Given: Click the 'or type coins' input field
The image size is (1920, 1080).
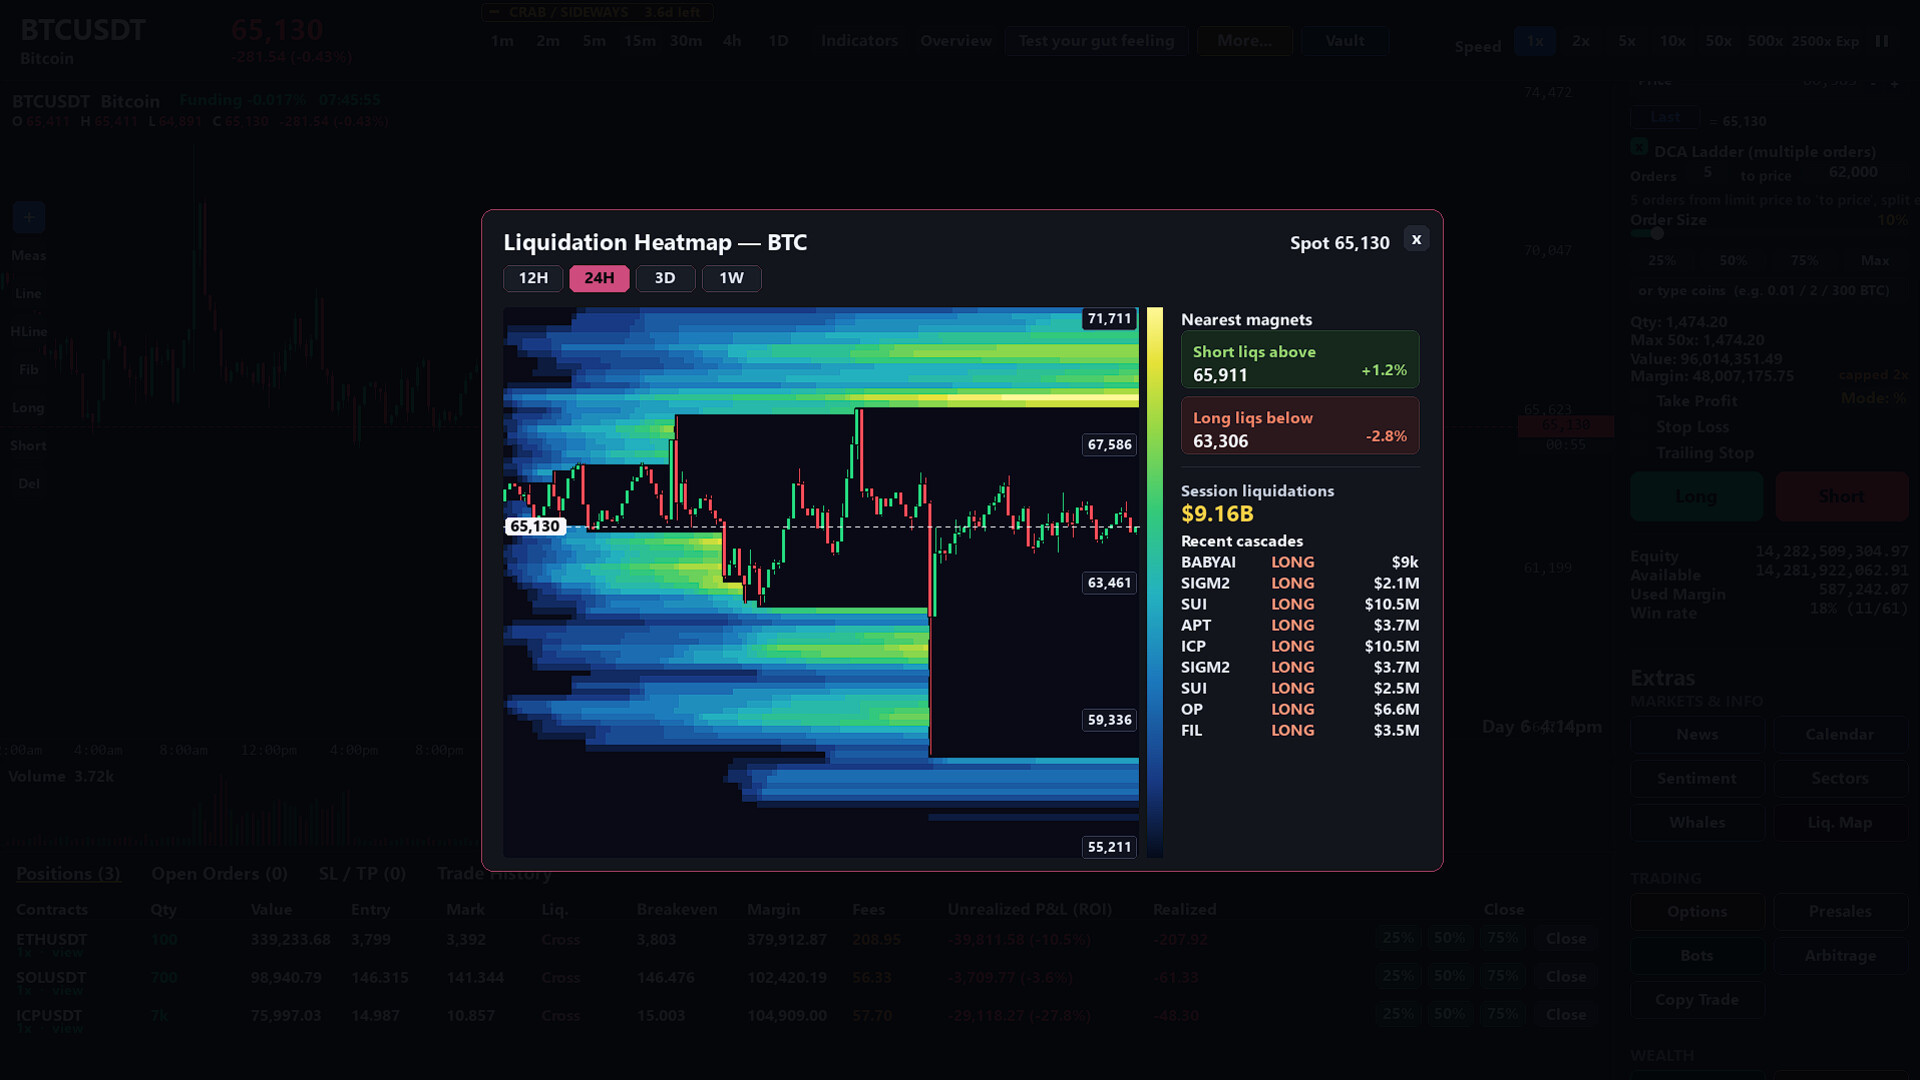Looking at the screenshot, I should click(x=1767, y=291).
